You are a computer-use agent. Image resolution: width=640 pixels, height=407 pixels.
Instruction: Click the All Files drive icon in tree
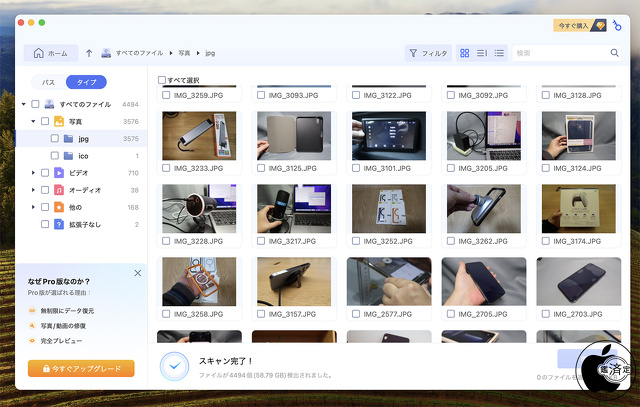[49, 104]
